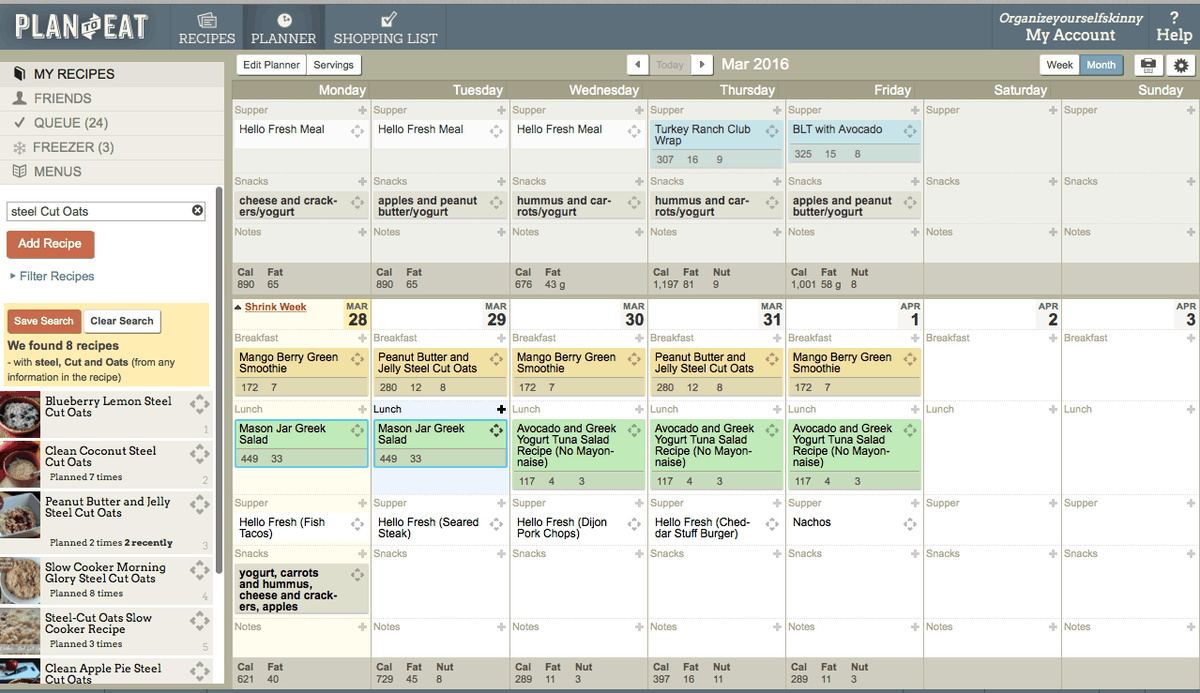1200x693 pixels.
Task: Open planner settings via the gear icon
Action: (x=1181, y=65)
